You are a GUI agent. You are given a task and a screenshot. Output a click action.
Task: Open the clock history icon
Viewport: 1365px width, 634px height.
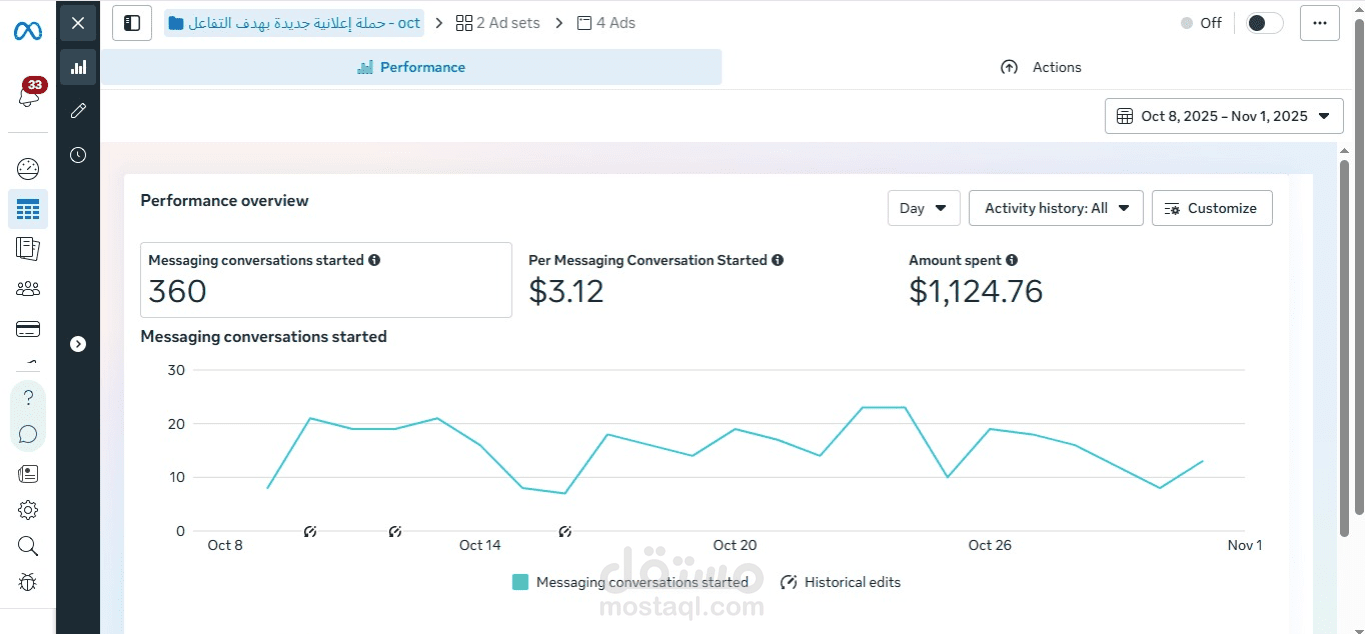(x=78, y=155)
